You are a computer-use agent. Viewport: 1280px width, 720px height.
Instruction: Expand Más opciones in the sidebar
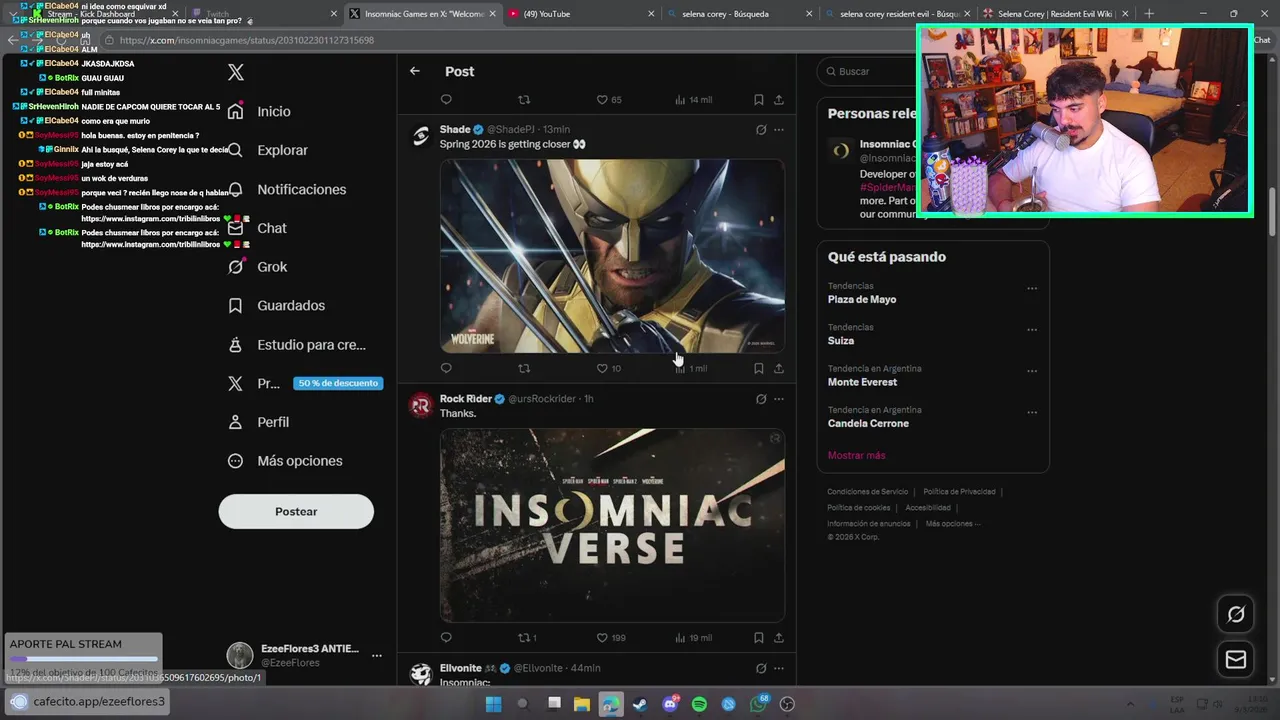click(x=286, y=461)
